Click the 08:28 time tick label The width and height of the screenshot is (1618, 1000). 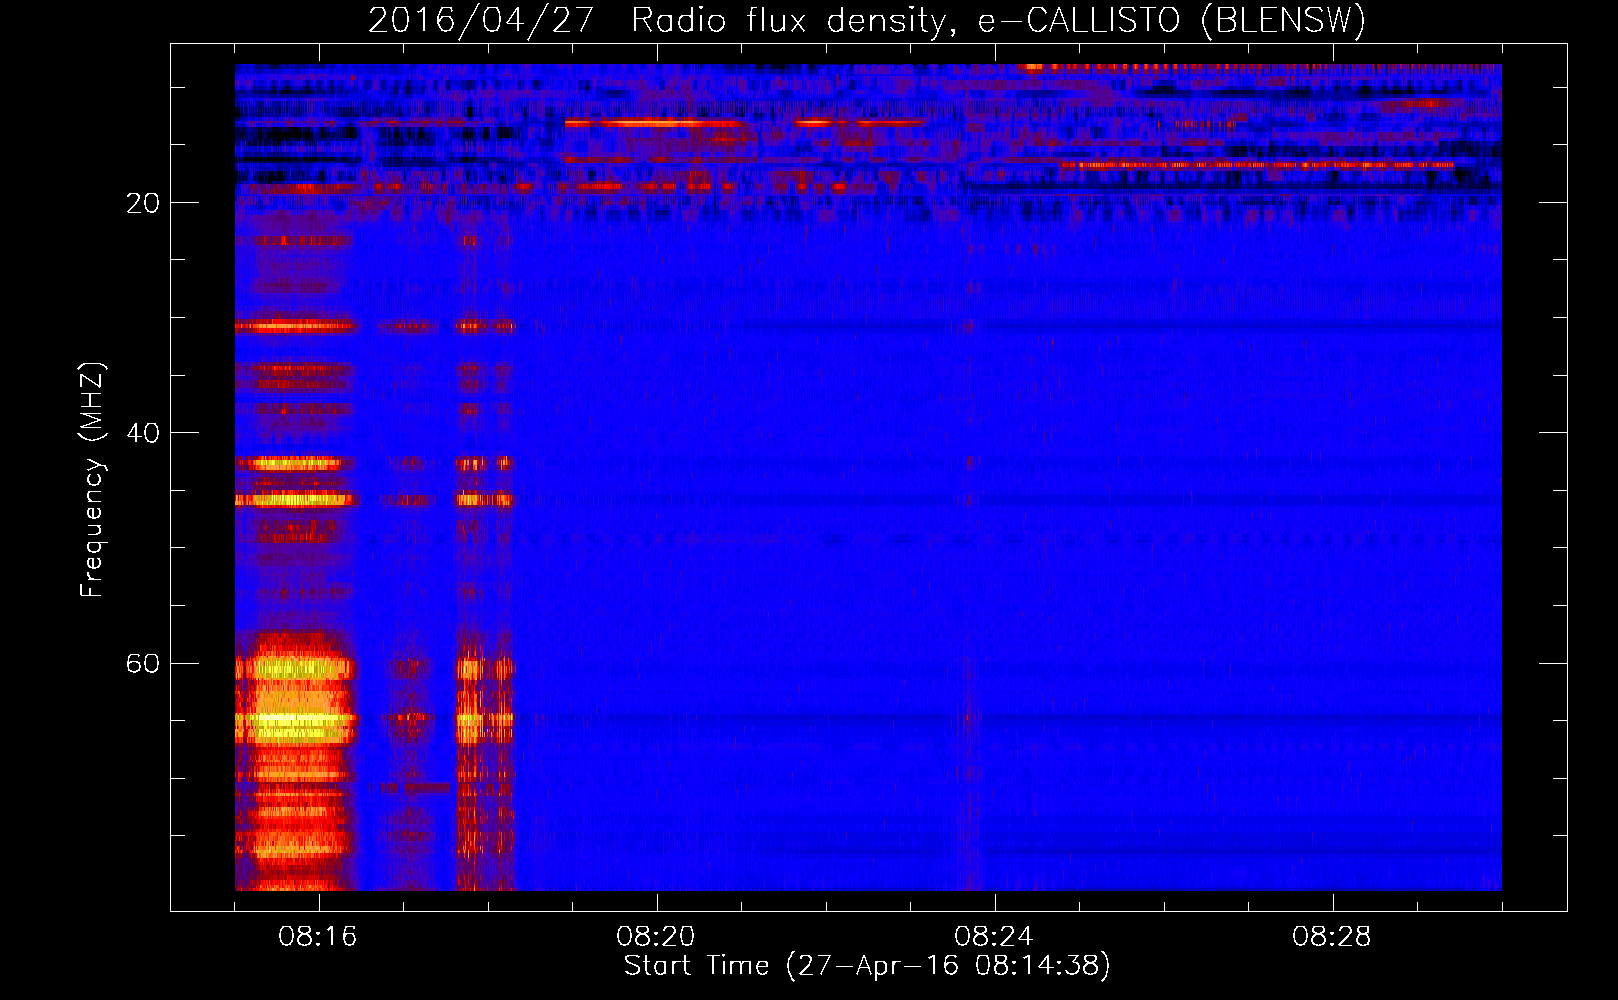click(x=1332, y=937)
